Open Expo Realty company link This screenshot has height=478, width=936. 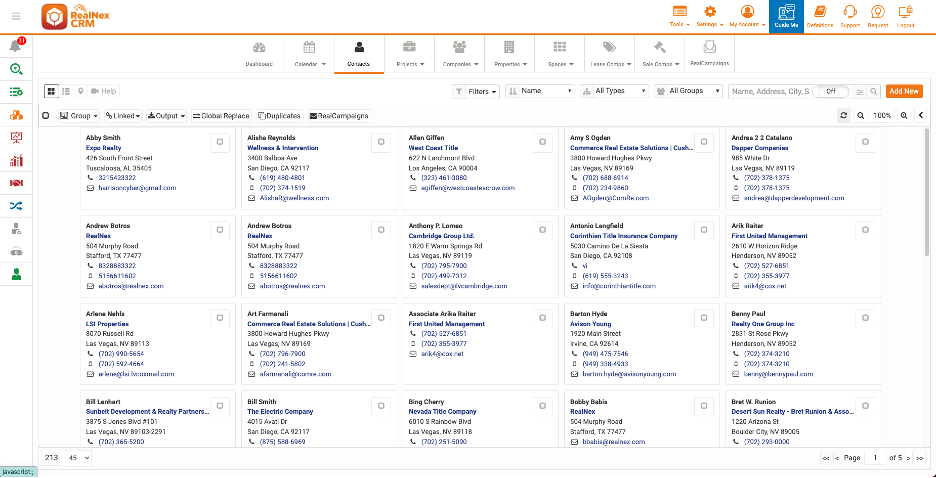[x=104, y=147]
